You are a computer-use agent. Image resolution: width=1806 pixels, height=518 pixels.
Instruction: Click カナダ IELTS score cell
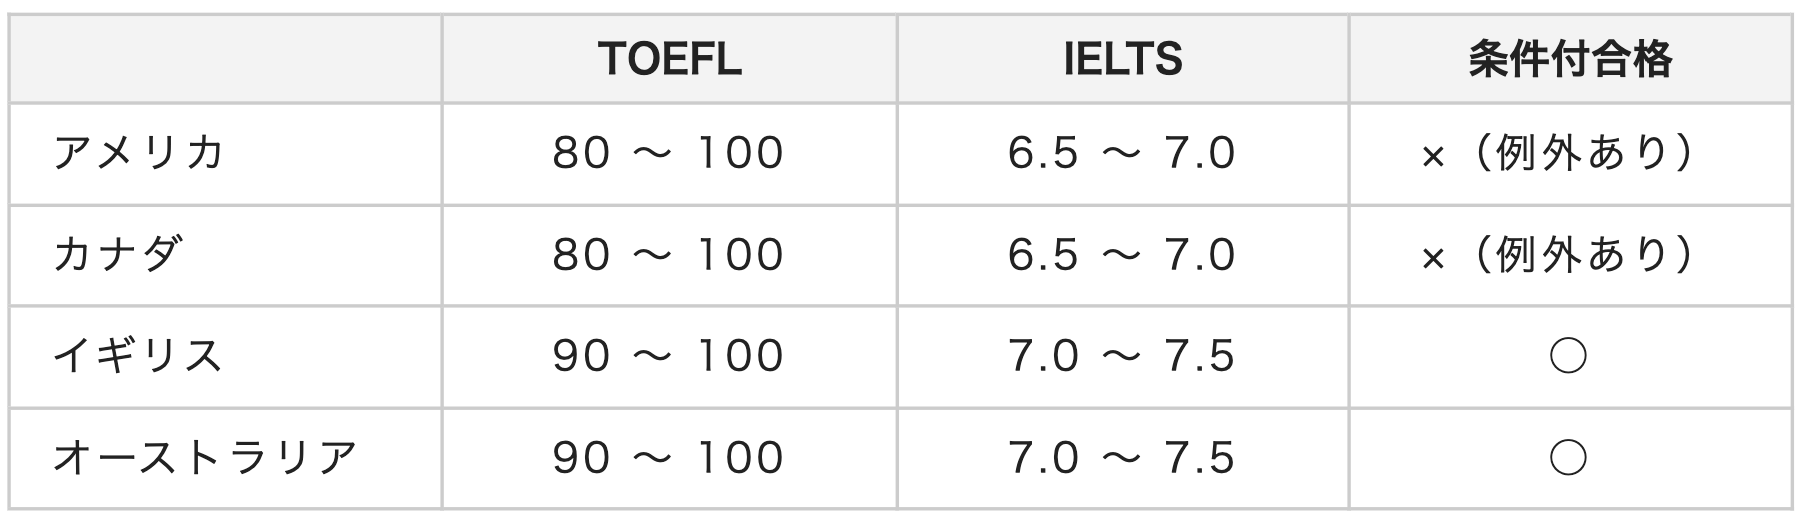tap(1122, 255)
